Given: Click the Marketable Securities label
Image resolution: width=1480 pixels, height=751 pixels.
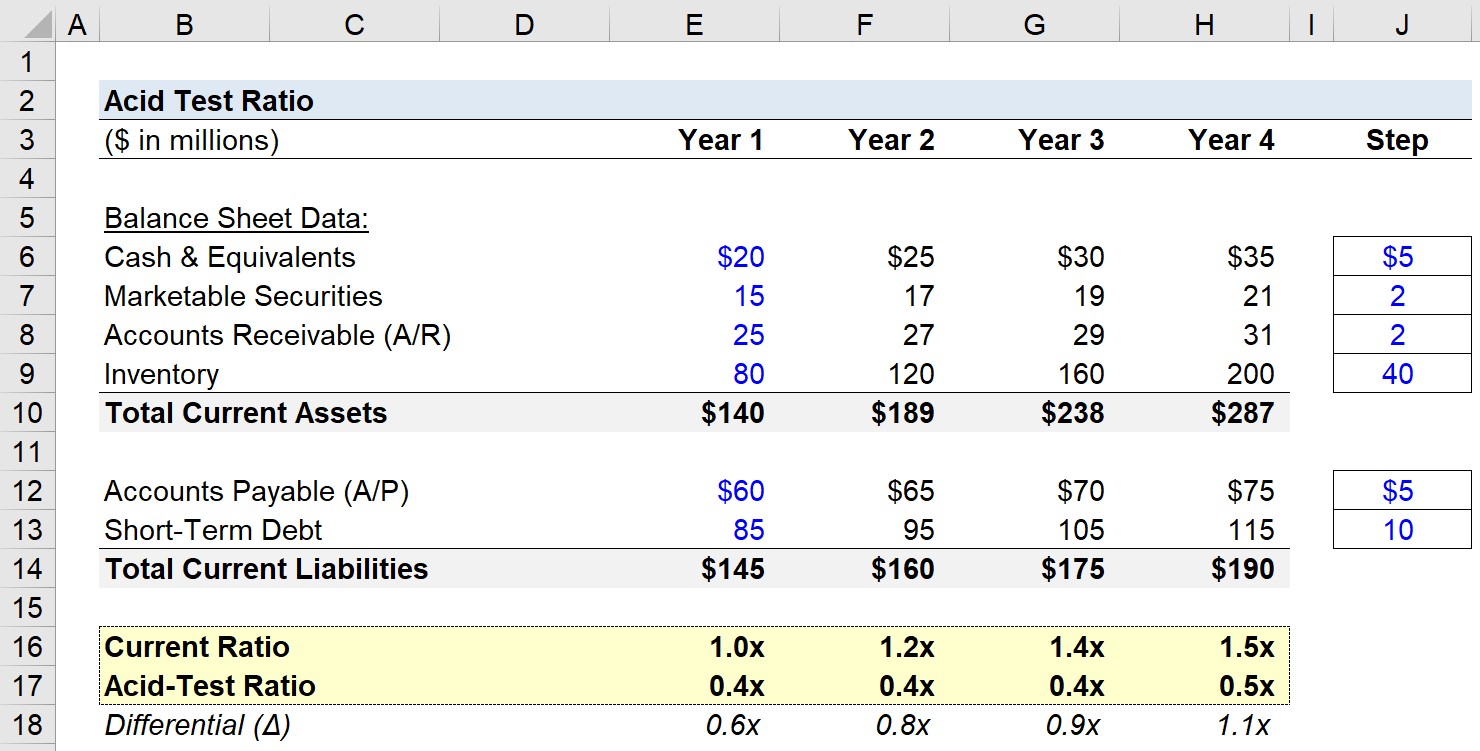Looking at the screenshot, I should coord(243,296).
